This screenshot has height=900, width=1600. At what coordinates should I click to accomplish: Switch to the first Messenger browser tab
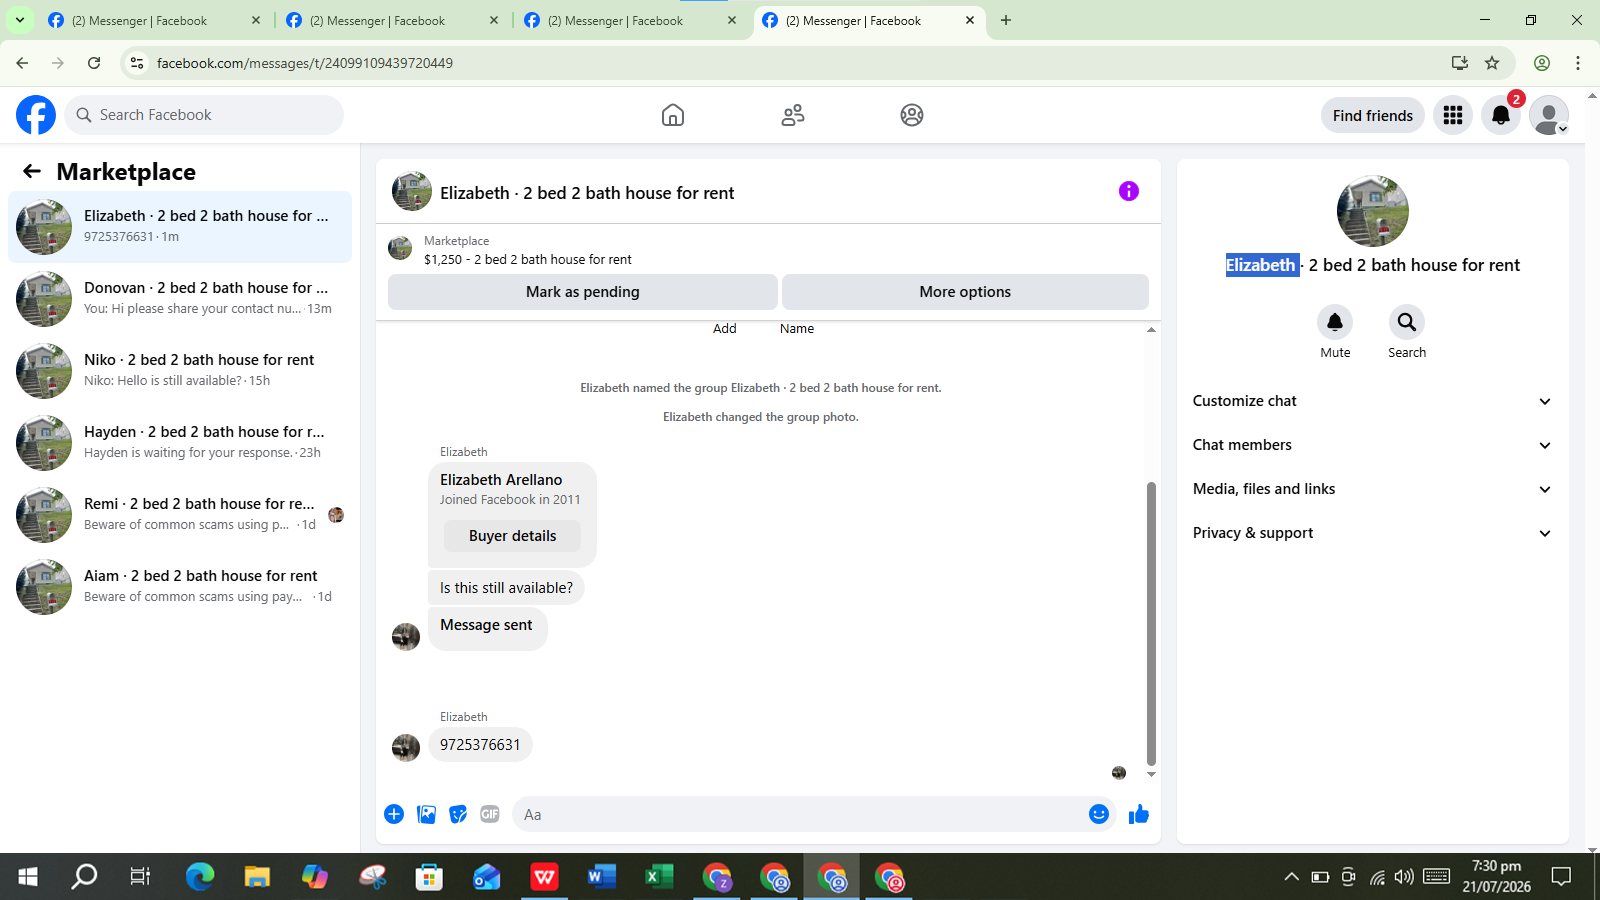154,20
